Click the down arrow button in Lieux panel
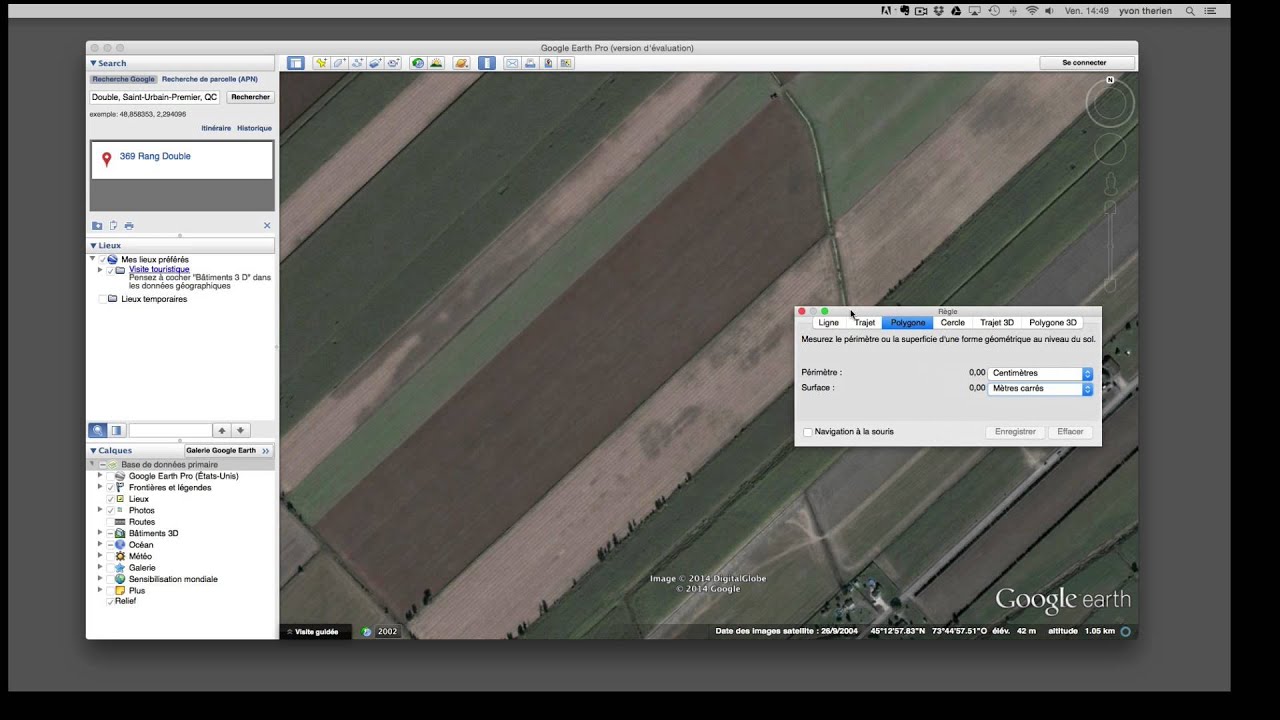1280x720 pixels. [241, 430]
